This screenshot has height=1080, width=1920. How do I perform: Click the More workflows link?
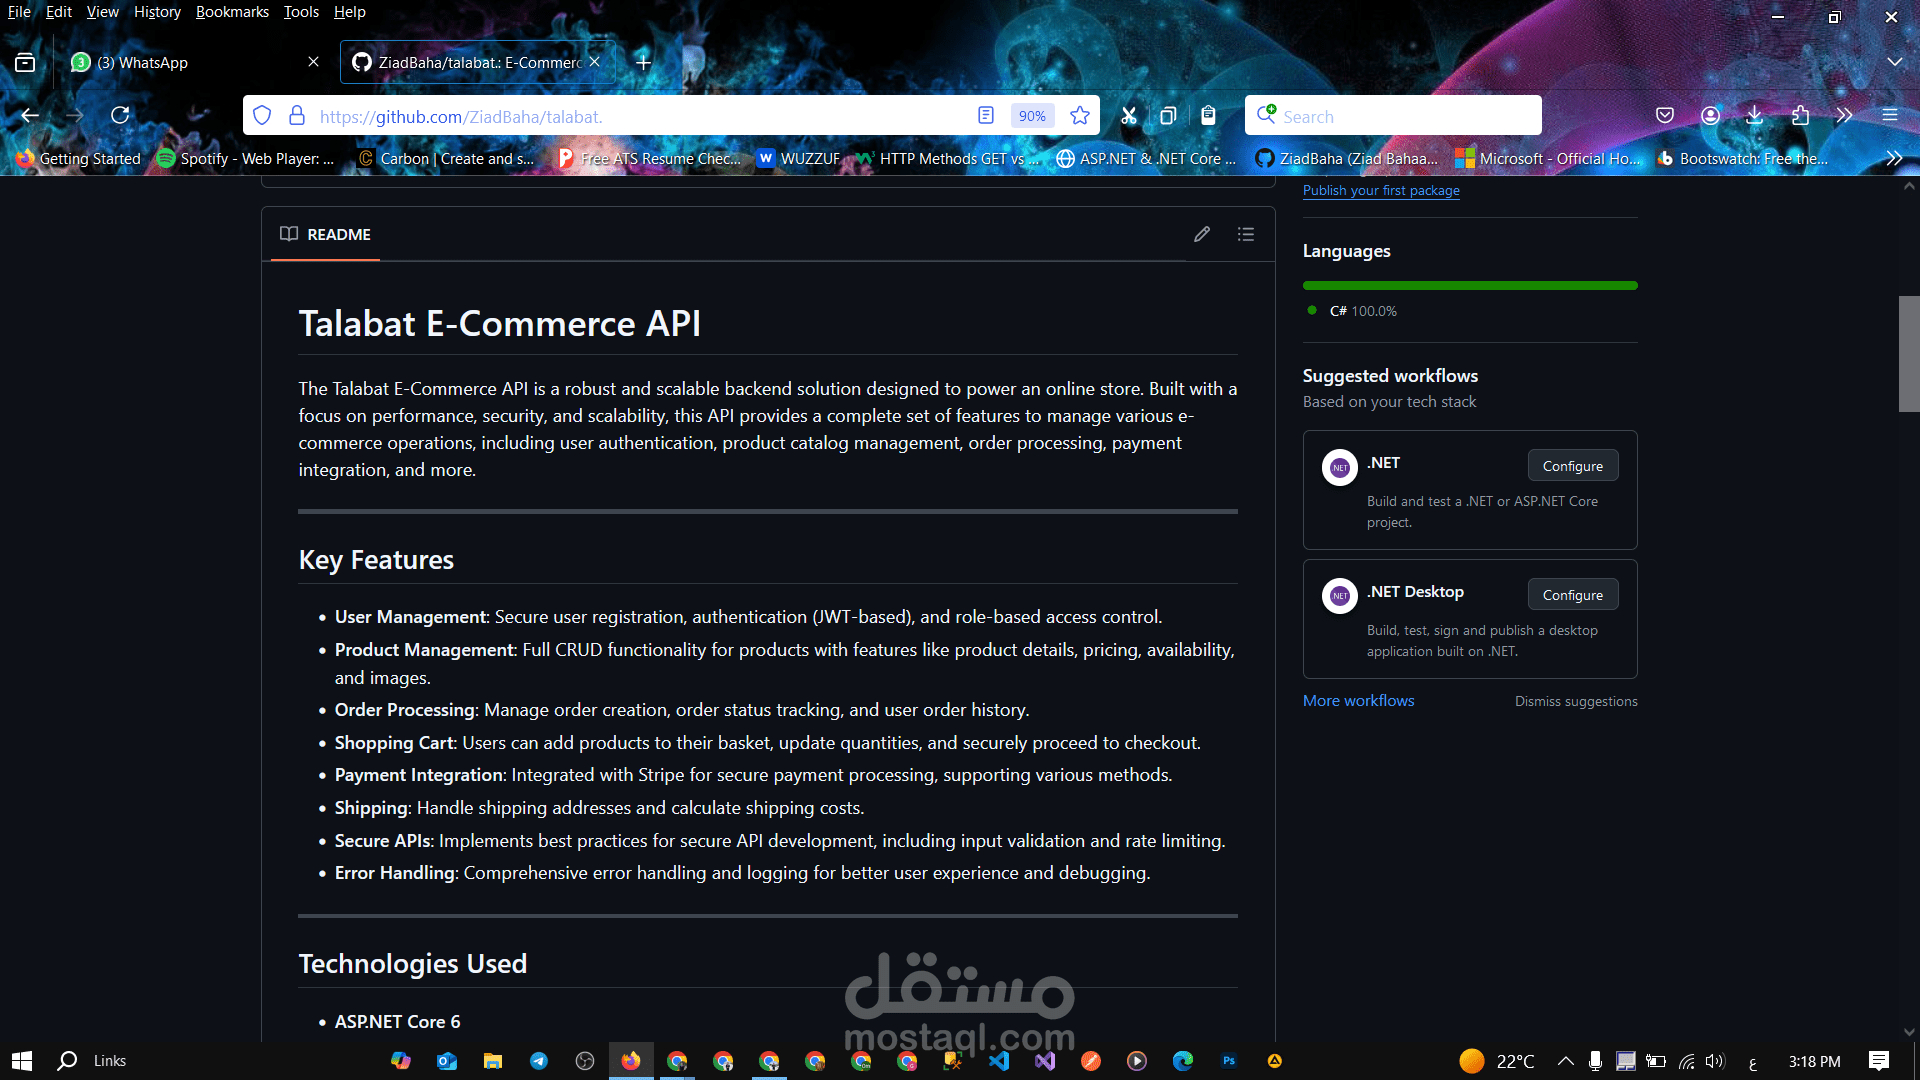1358,701
